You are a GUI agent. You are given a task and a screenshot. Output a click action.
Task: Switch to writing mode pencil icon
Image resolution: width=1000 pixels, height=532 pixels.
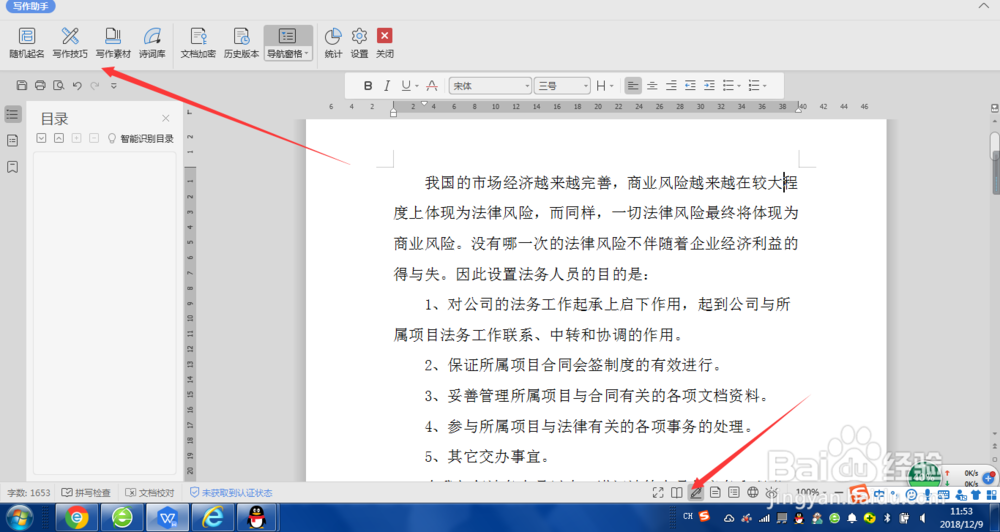click(696, 492)
